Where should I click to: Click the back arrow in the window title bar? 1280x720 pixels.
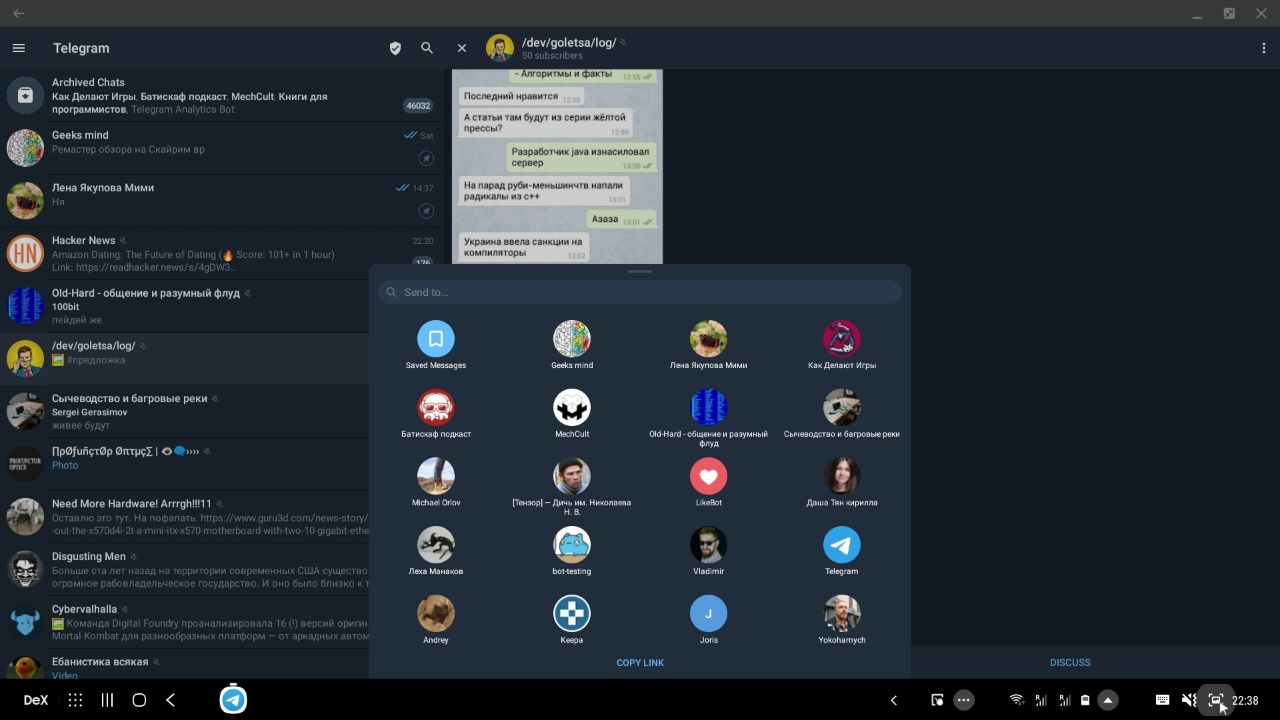(x=19, y=14)
